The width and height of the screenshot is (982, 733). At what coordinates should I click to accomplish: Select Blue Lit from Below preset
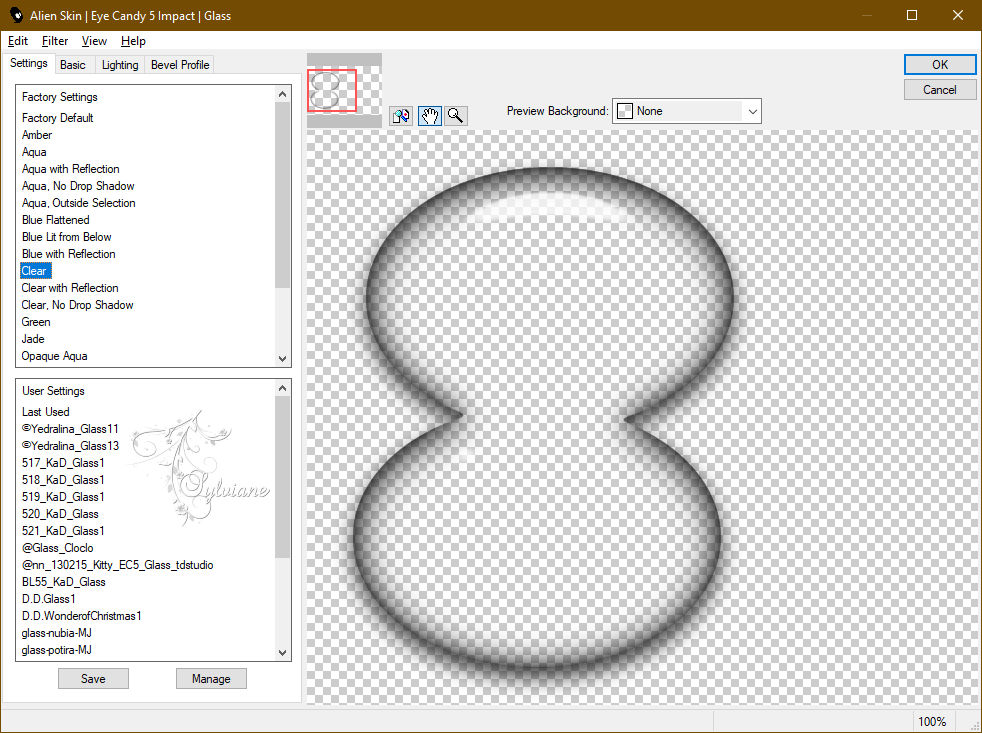coord(66,236)
